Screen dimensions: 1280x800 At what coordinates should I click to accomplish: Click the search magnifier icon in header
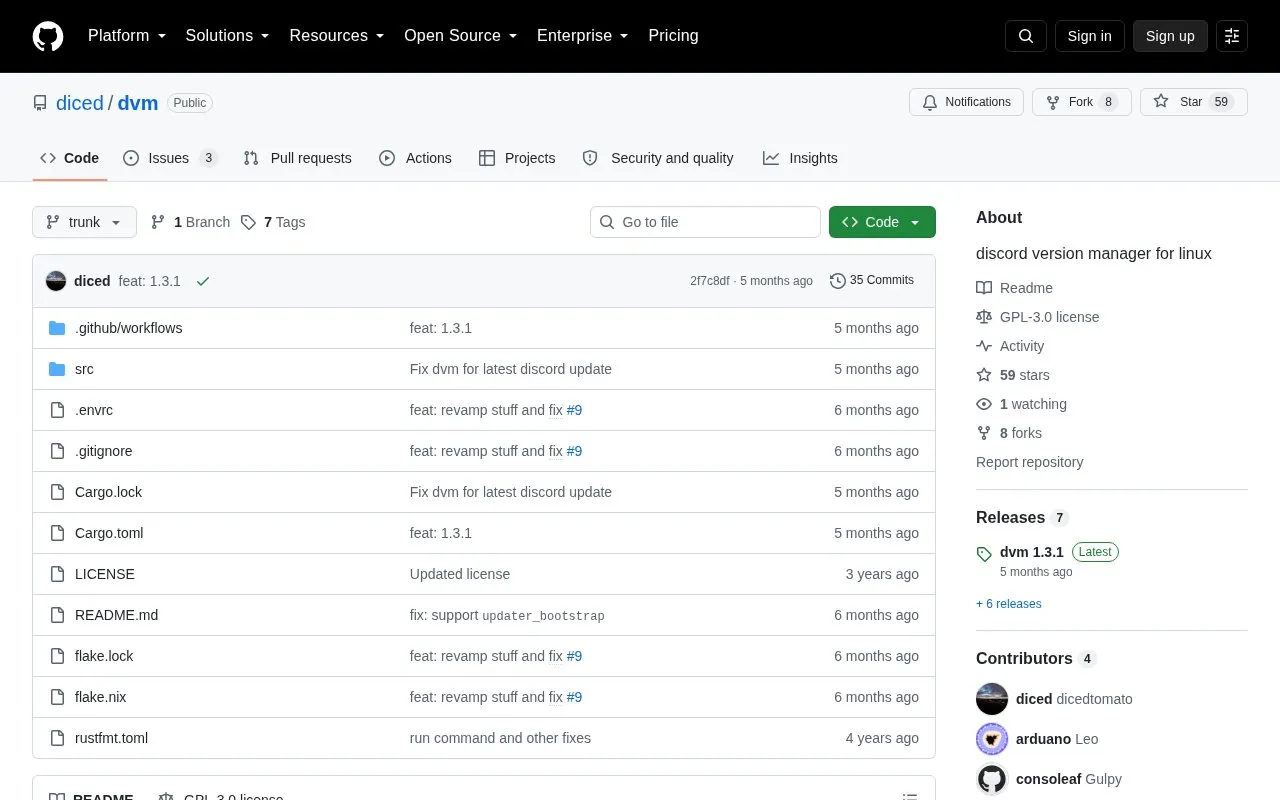[1026, 36]
